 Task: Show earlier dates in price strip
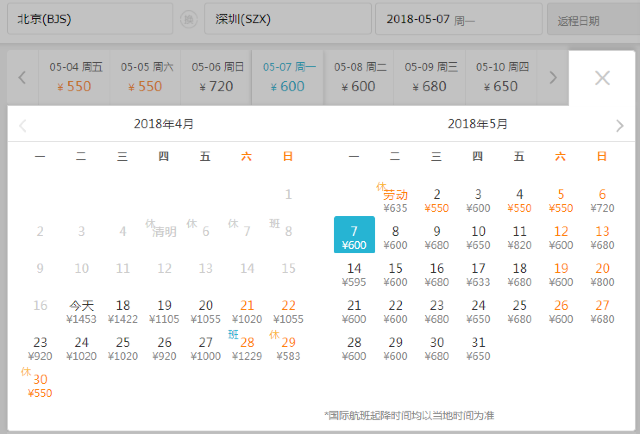click(22, 78)
